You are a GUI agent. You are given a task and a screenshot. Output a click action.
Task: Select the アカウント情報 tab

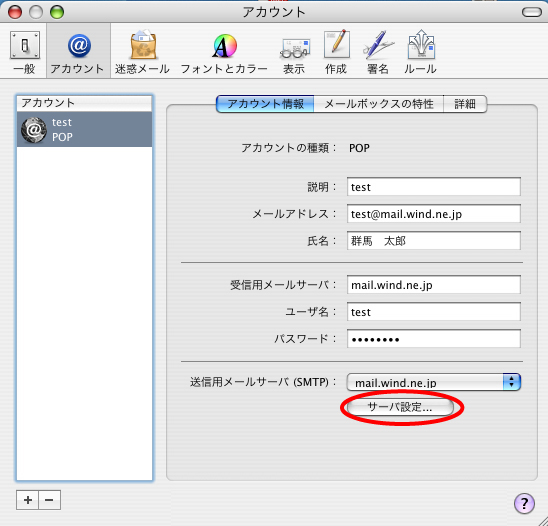265,104
